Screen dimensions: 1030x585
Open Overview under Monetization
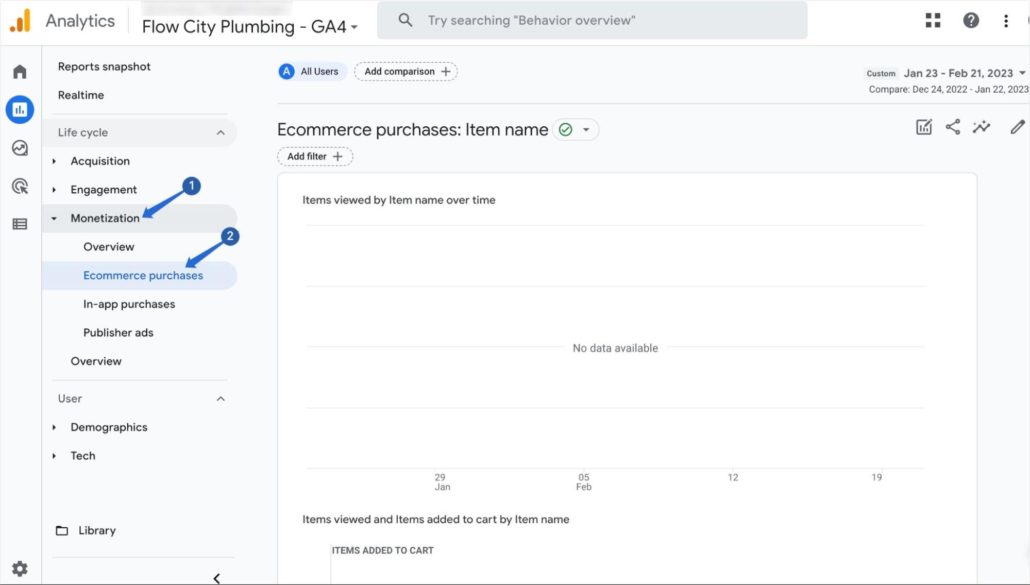click(x=108, y=247)
